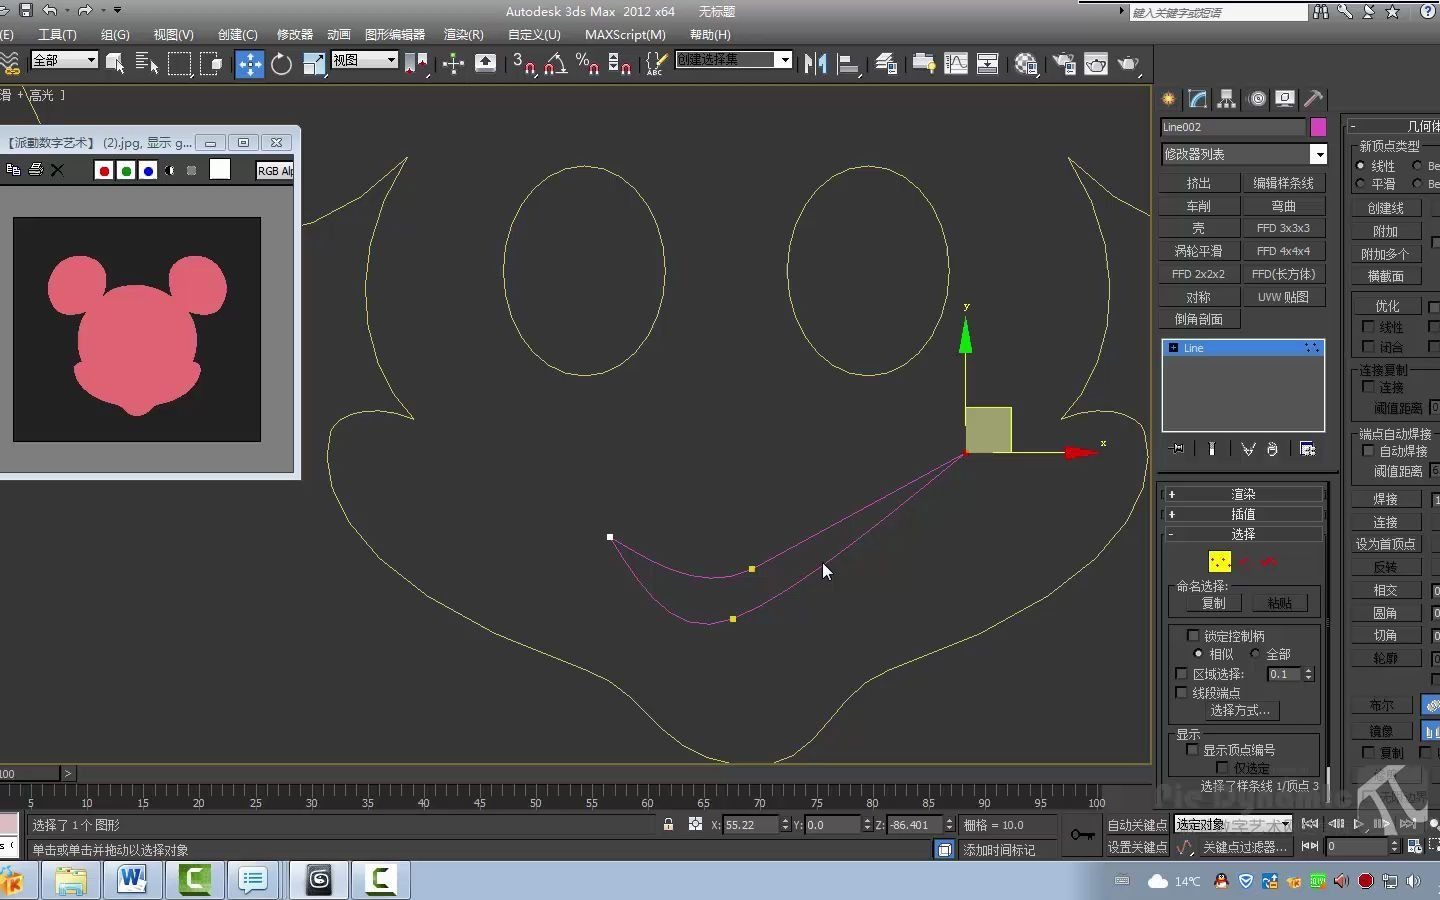Select the Scale tool
Image resolution: width=1440 pixels, height=900 pixels.
pos(313,64)
